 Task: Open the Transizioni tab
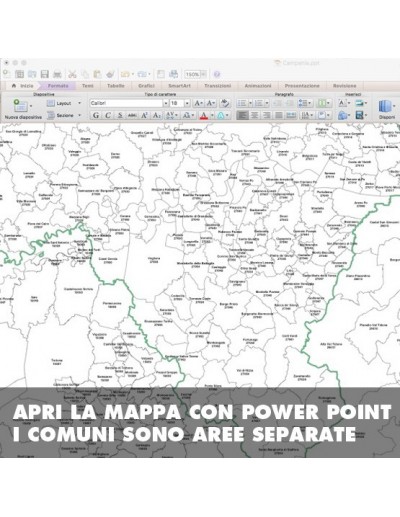tap(217, 86)
